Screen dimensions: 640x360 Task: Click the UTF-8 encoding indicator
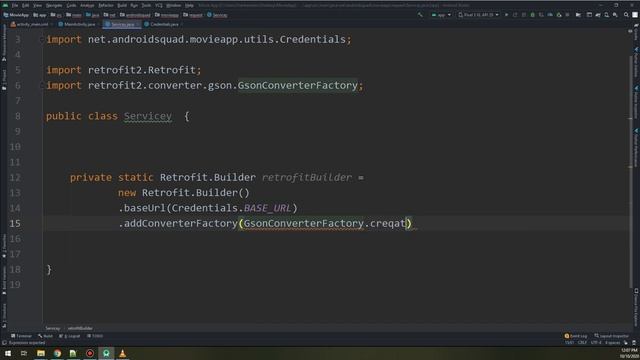click(596, 343)
